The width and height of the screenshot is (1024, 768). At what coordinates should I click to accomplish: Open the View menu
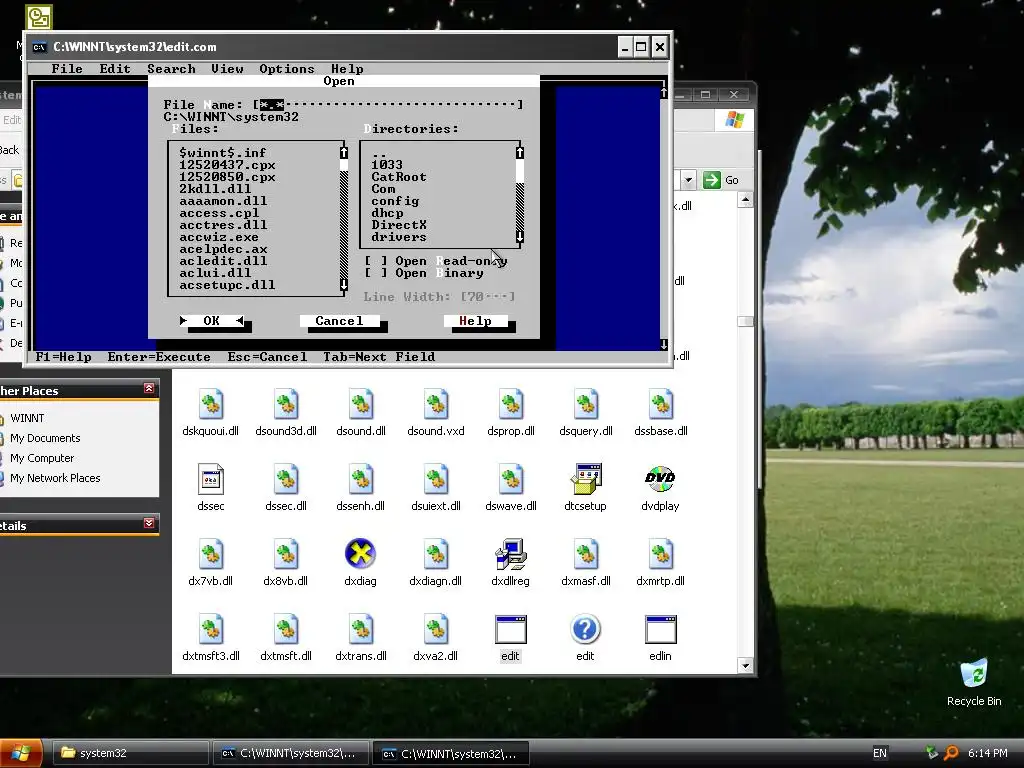tap(227, 69)
